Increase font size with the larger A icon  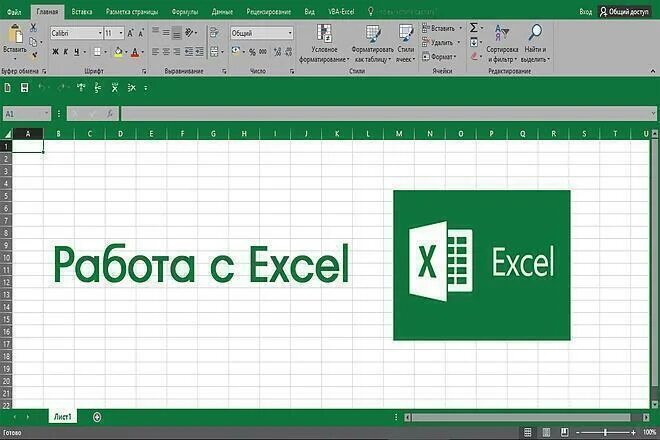[130, 33]
